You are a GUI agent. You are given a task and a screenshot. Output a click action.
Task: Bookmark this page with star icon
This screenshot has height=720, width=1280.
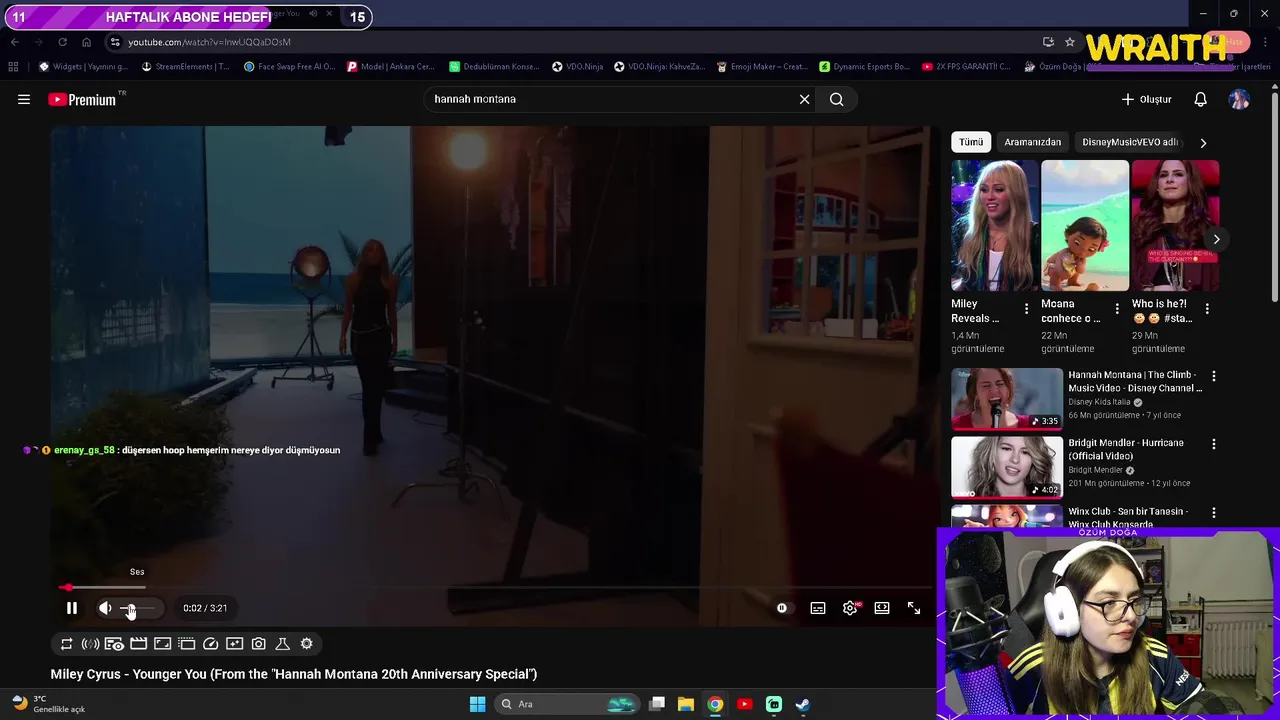tap(1070, 42)
